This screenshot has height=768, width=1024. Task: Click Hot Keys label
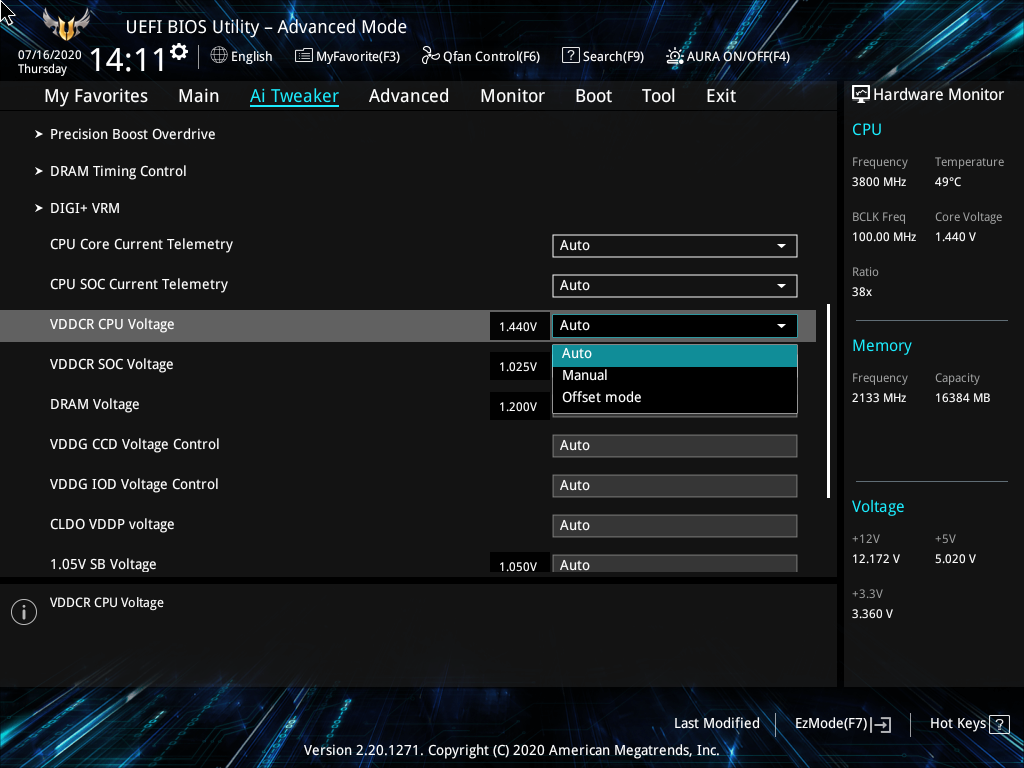pos(957,724)
